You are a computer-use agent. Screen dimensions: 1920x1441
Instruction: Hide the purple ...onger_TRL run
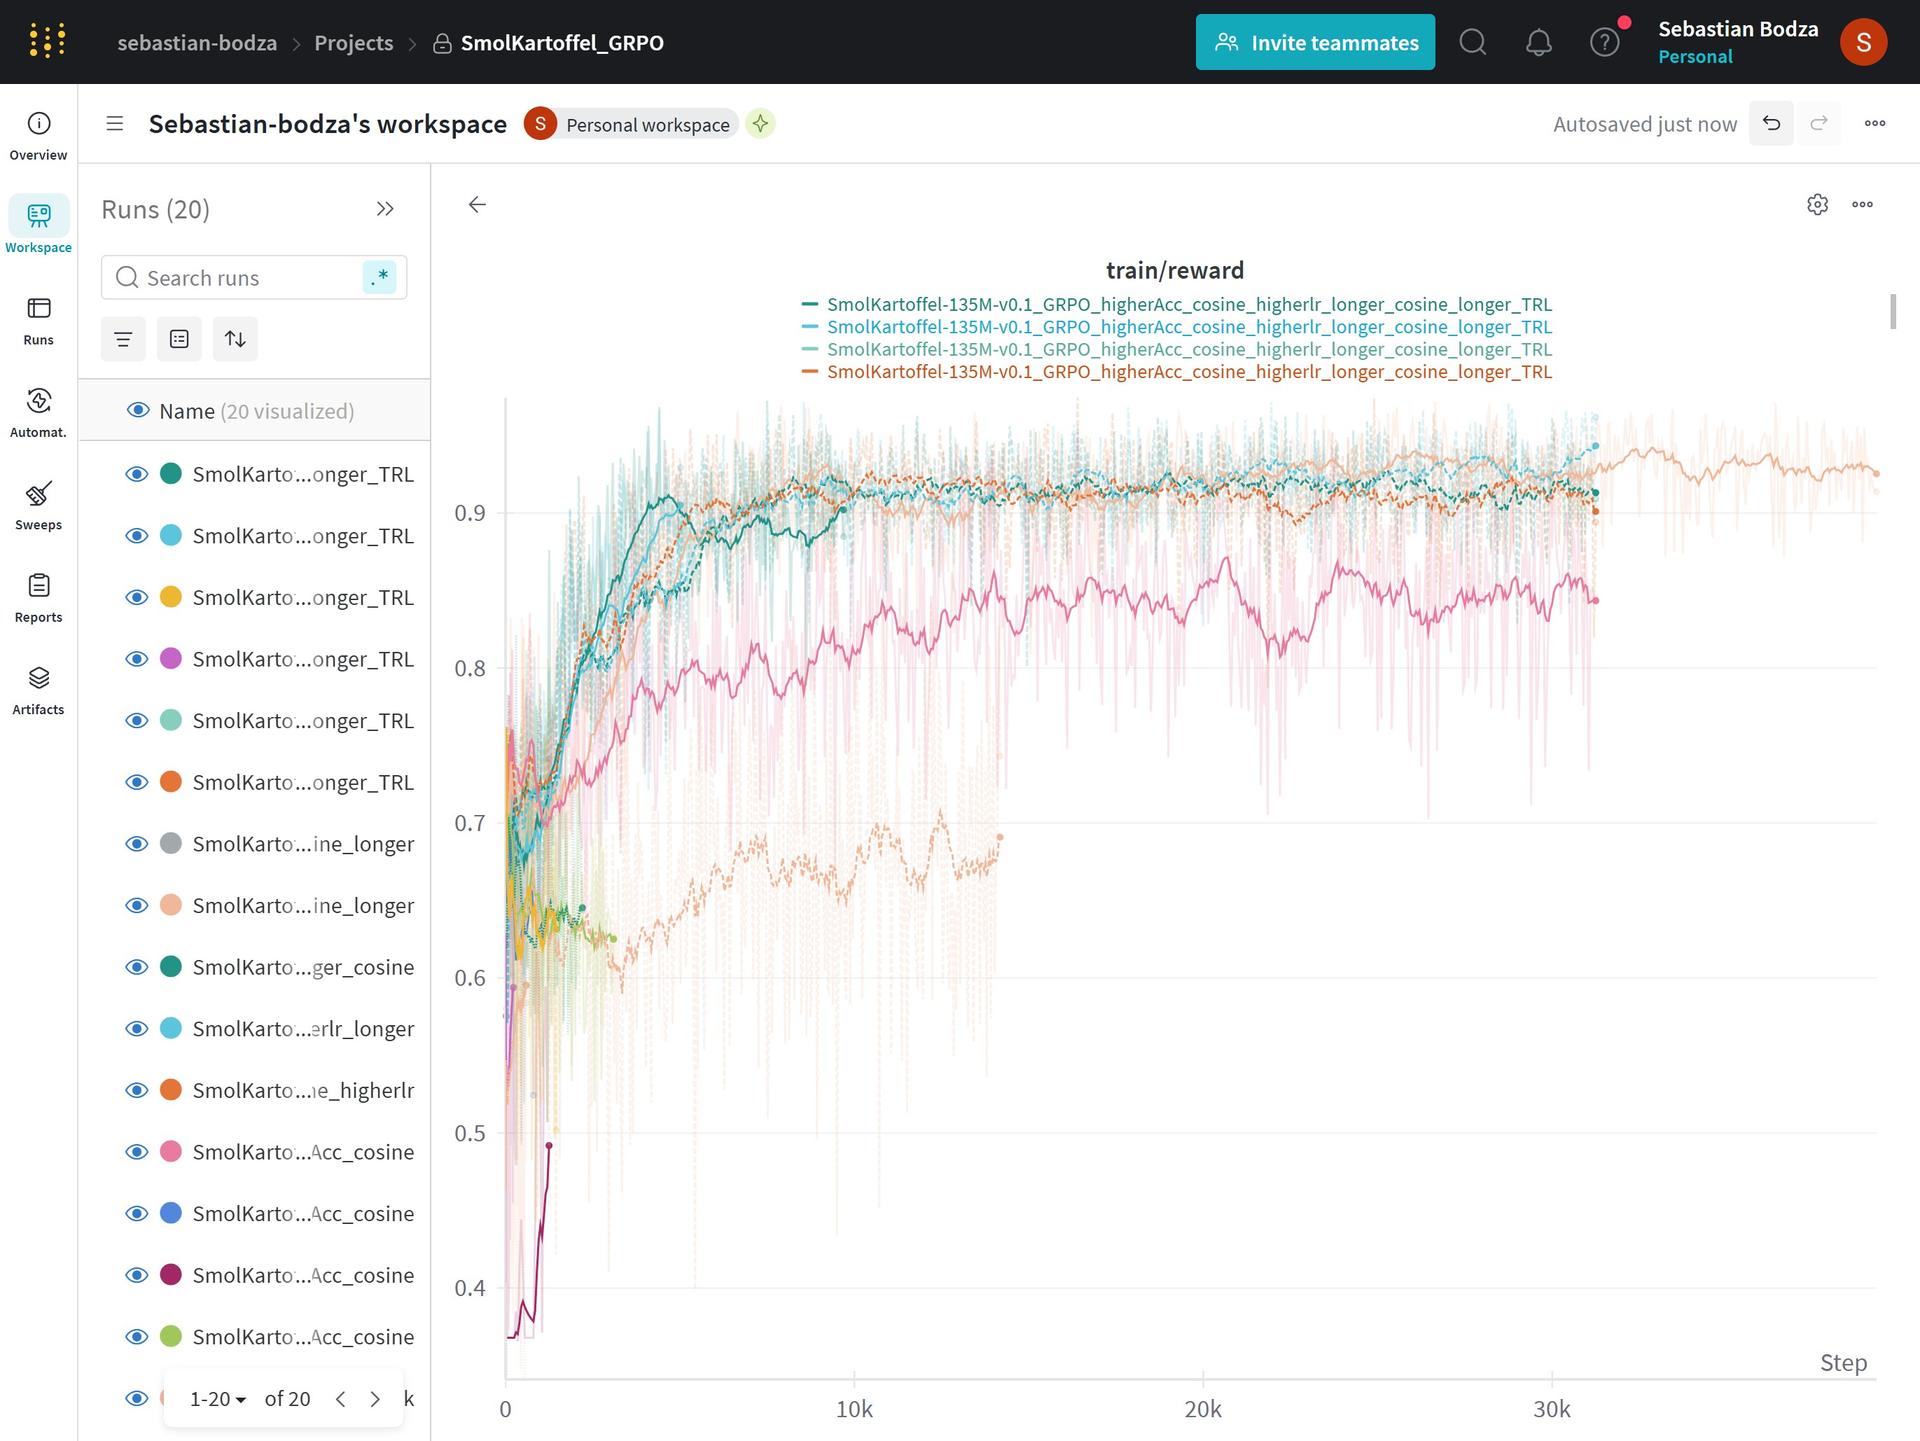pyautogui.click(x=137, y=659)
